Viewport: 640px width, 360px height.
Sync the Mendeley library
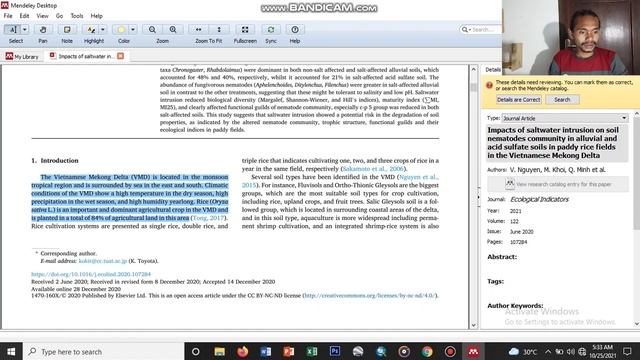click(x=271, y=30)
